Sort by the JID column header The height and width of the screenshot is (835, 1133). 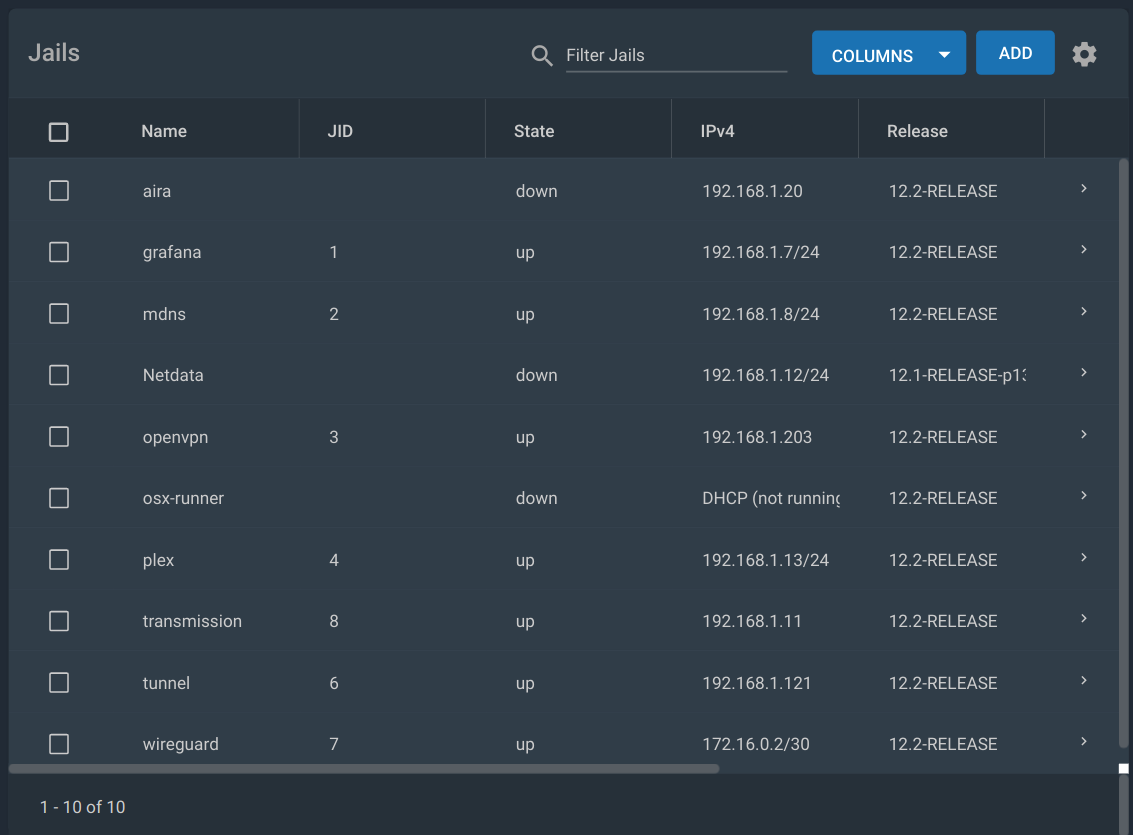pos(340,131)
